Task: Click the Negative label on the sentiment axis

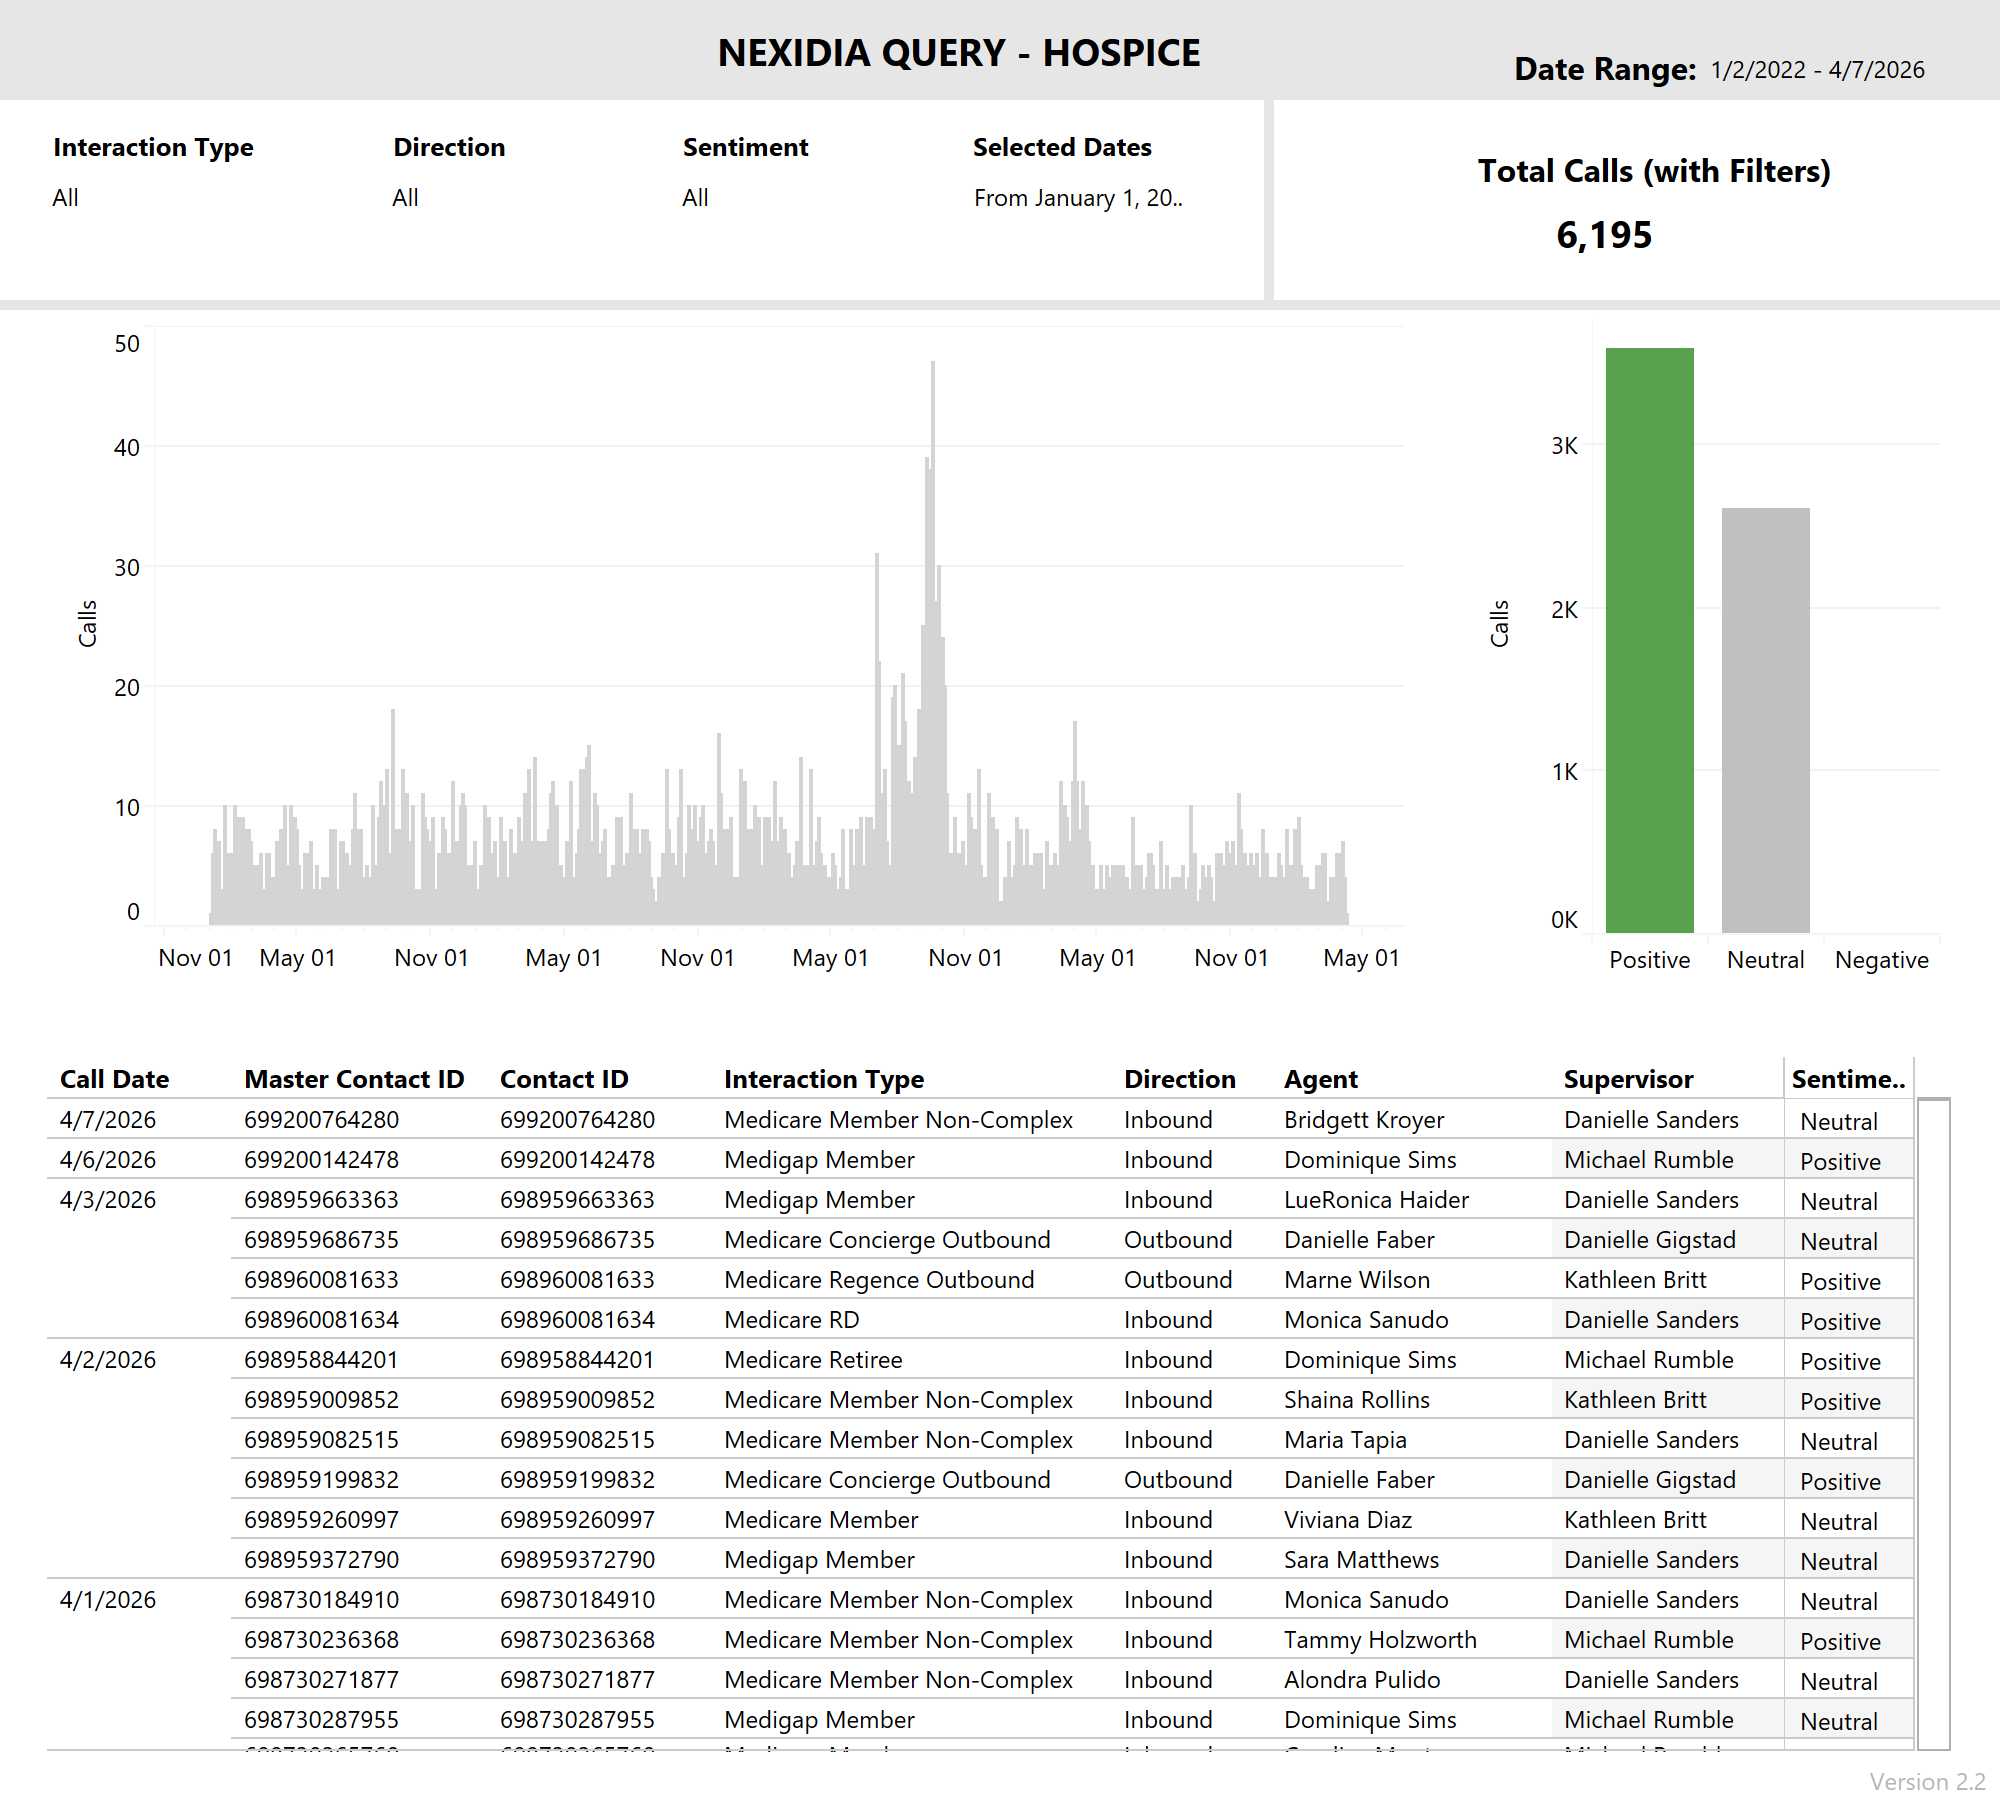Action: point(1881,960)
